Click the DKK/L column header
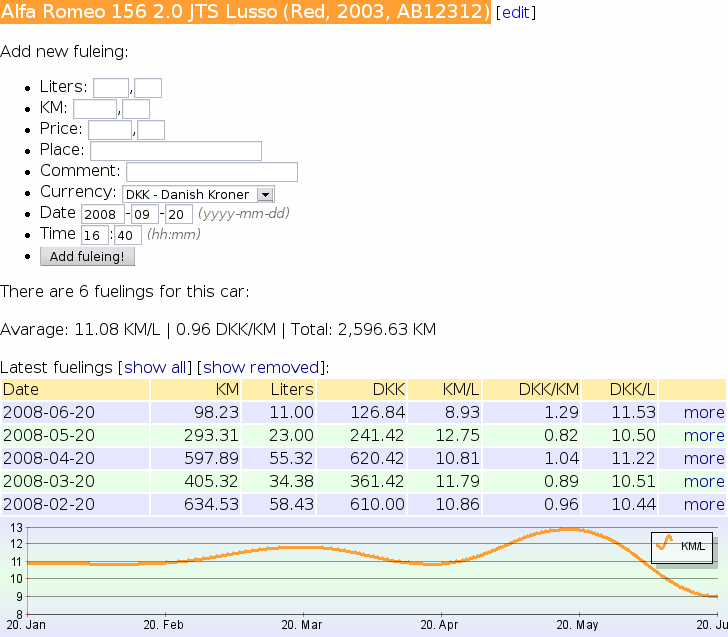This screenshot has width=728, height=637. click(x=620, y=389)
